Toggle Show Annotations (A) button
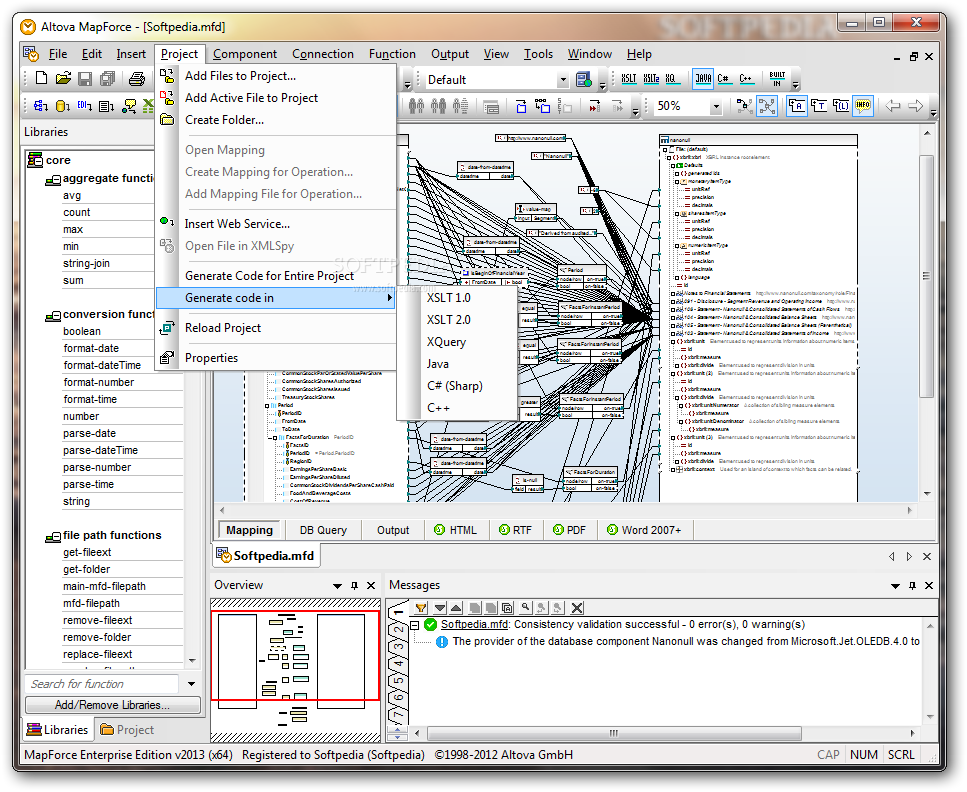967x792 pixels. click(797, 105)
